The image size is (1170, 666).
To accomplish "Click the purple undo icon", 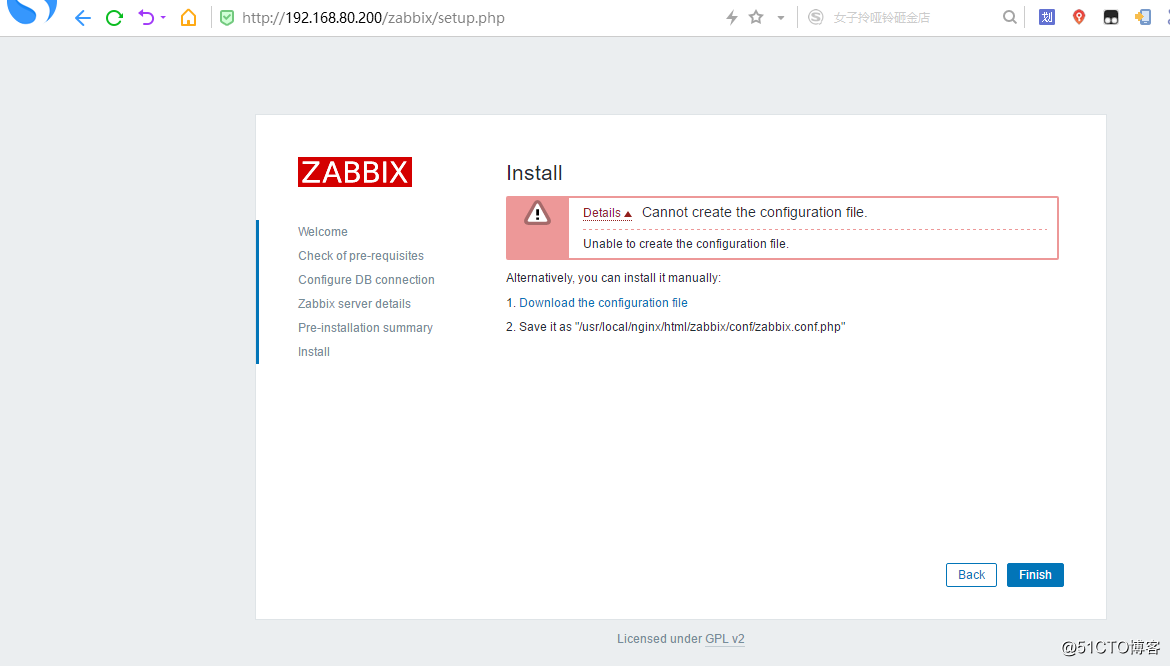I will click(x=146, y=17).
